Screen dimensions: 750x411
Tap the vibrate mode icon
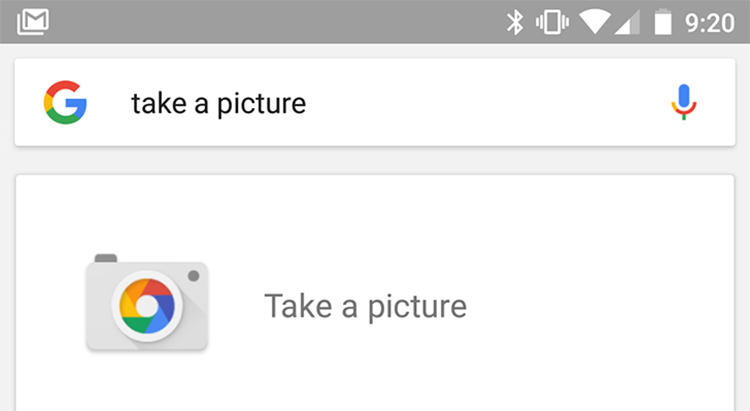pyautogui.click(x=551, y=22)
